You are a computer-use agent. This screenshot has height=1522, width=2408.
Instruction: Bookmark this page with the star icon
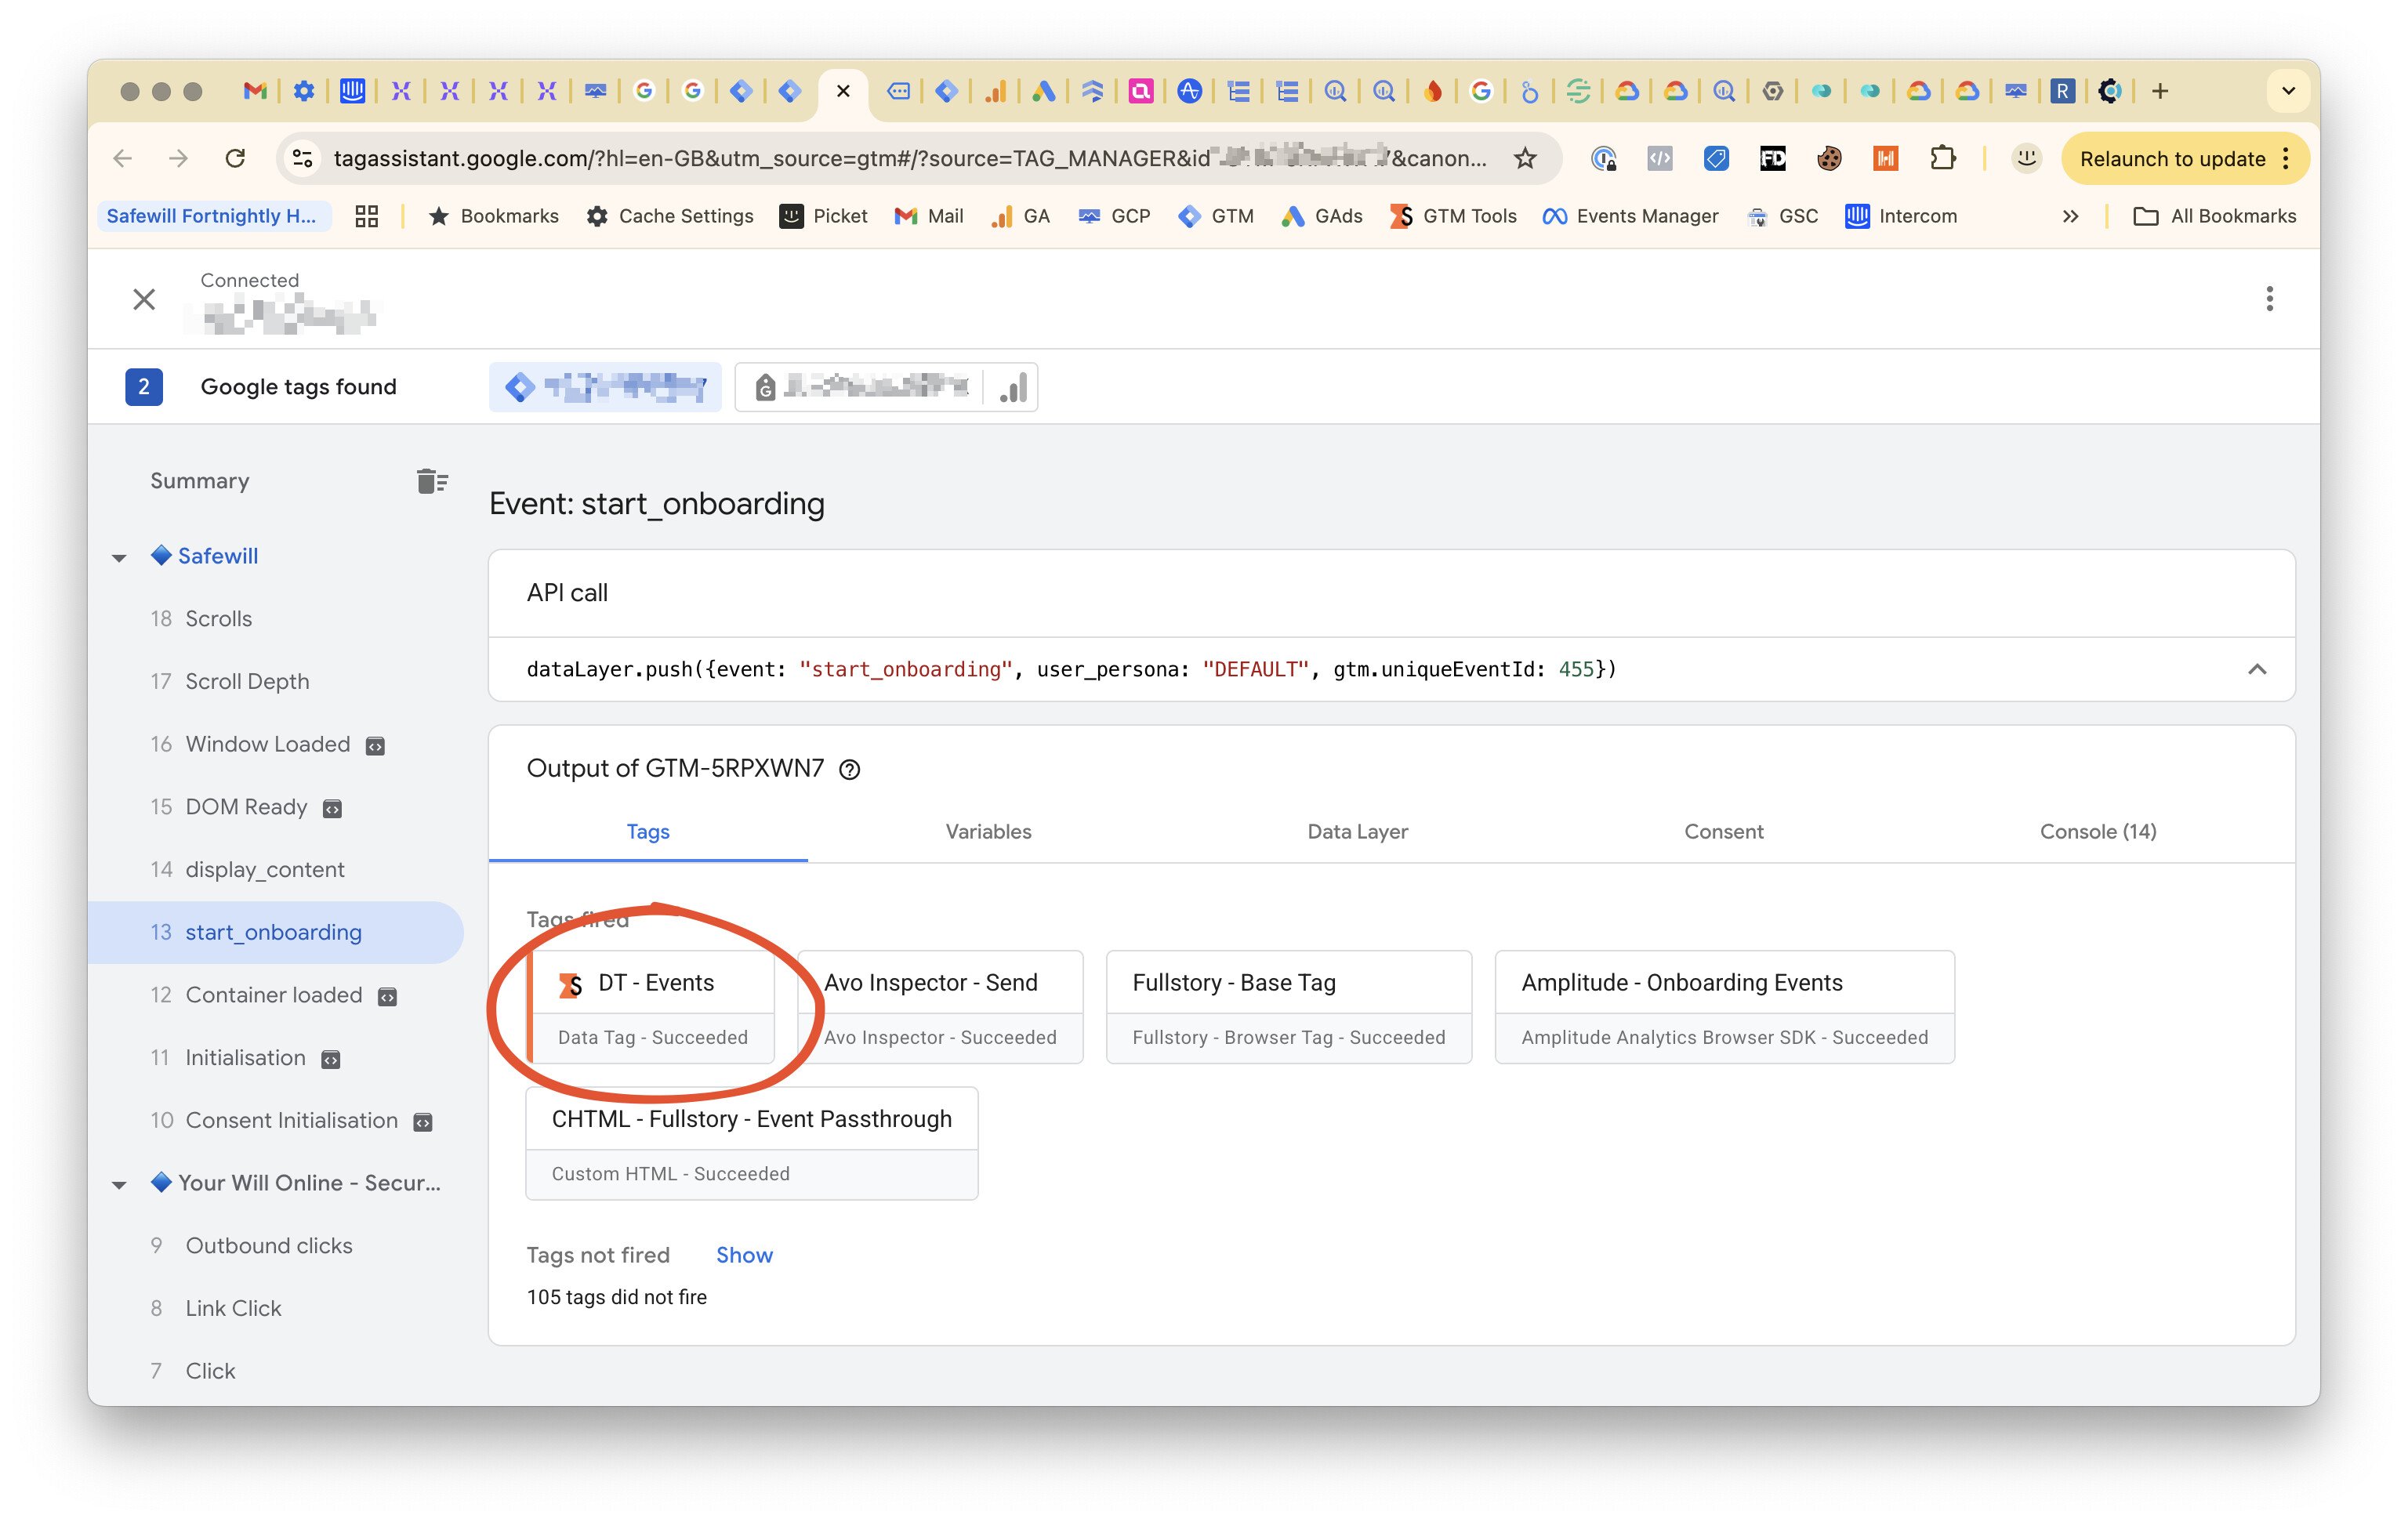(x=1524, y=159)
